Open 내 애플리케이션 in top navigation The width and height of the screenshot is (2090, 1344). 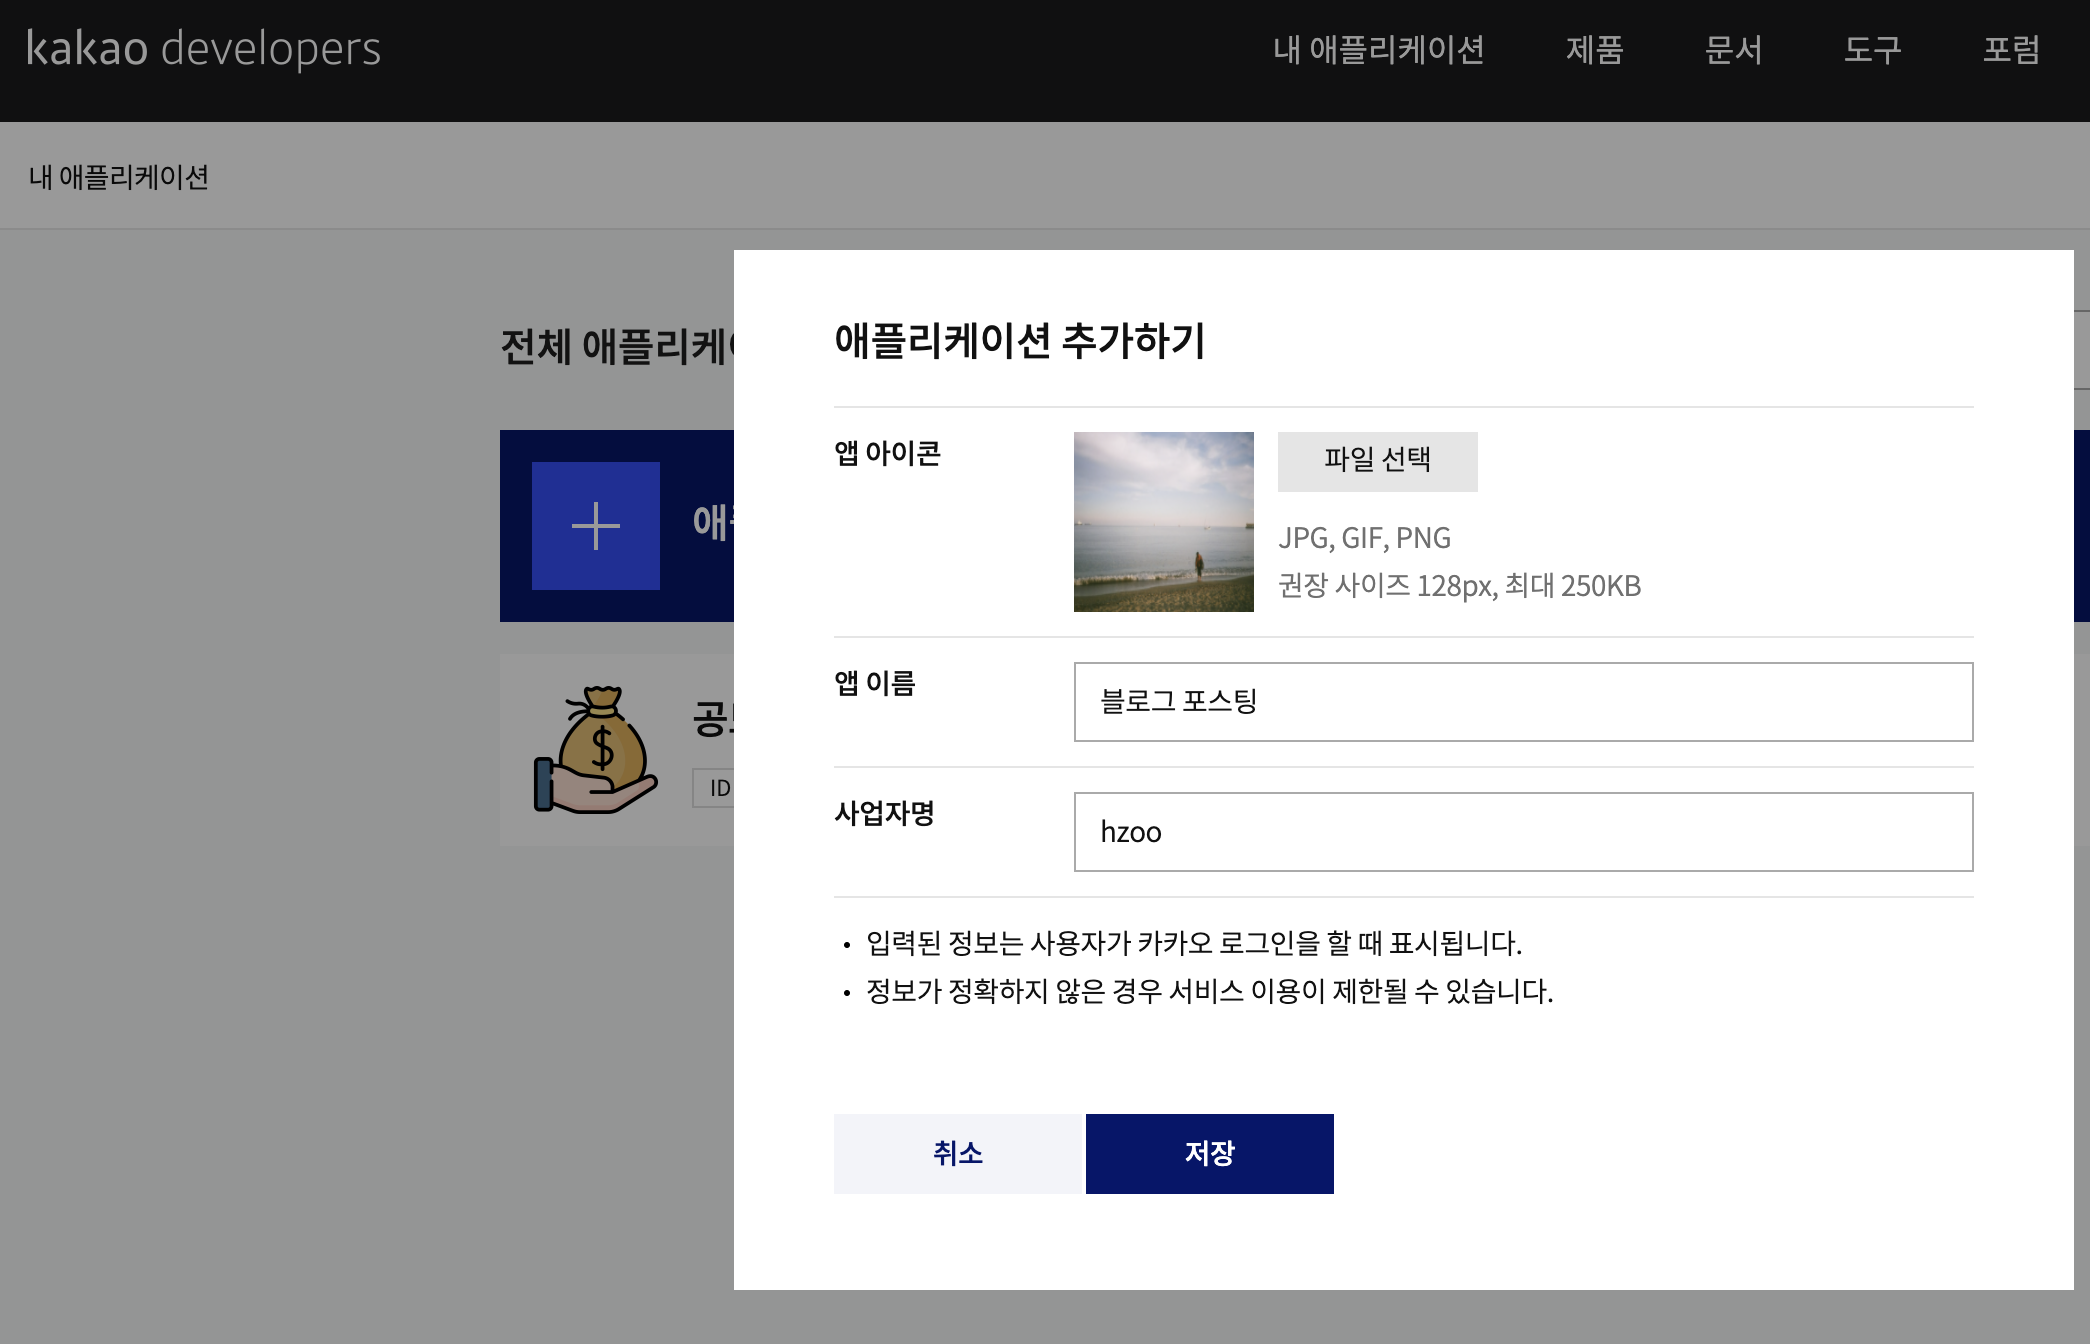(1378, 50)
